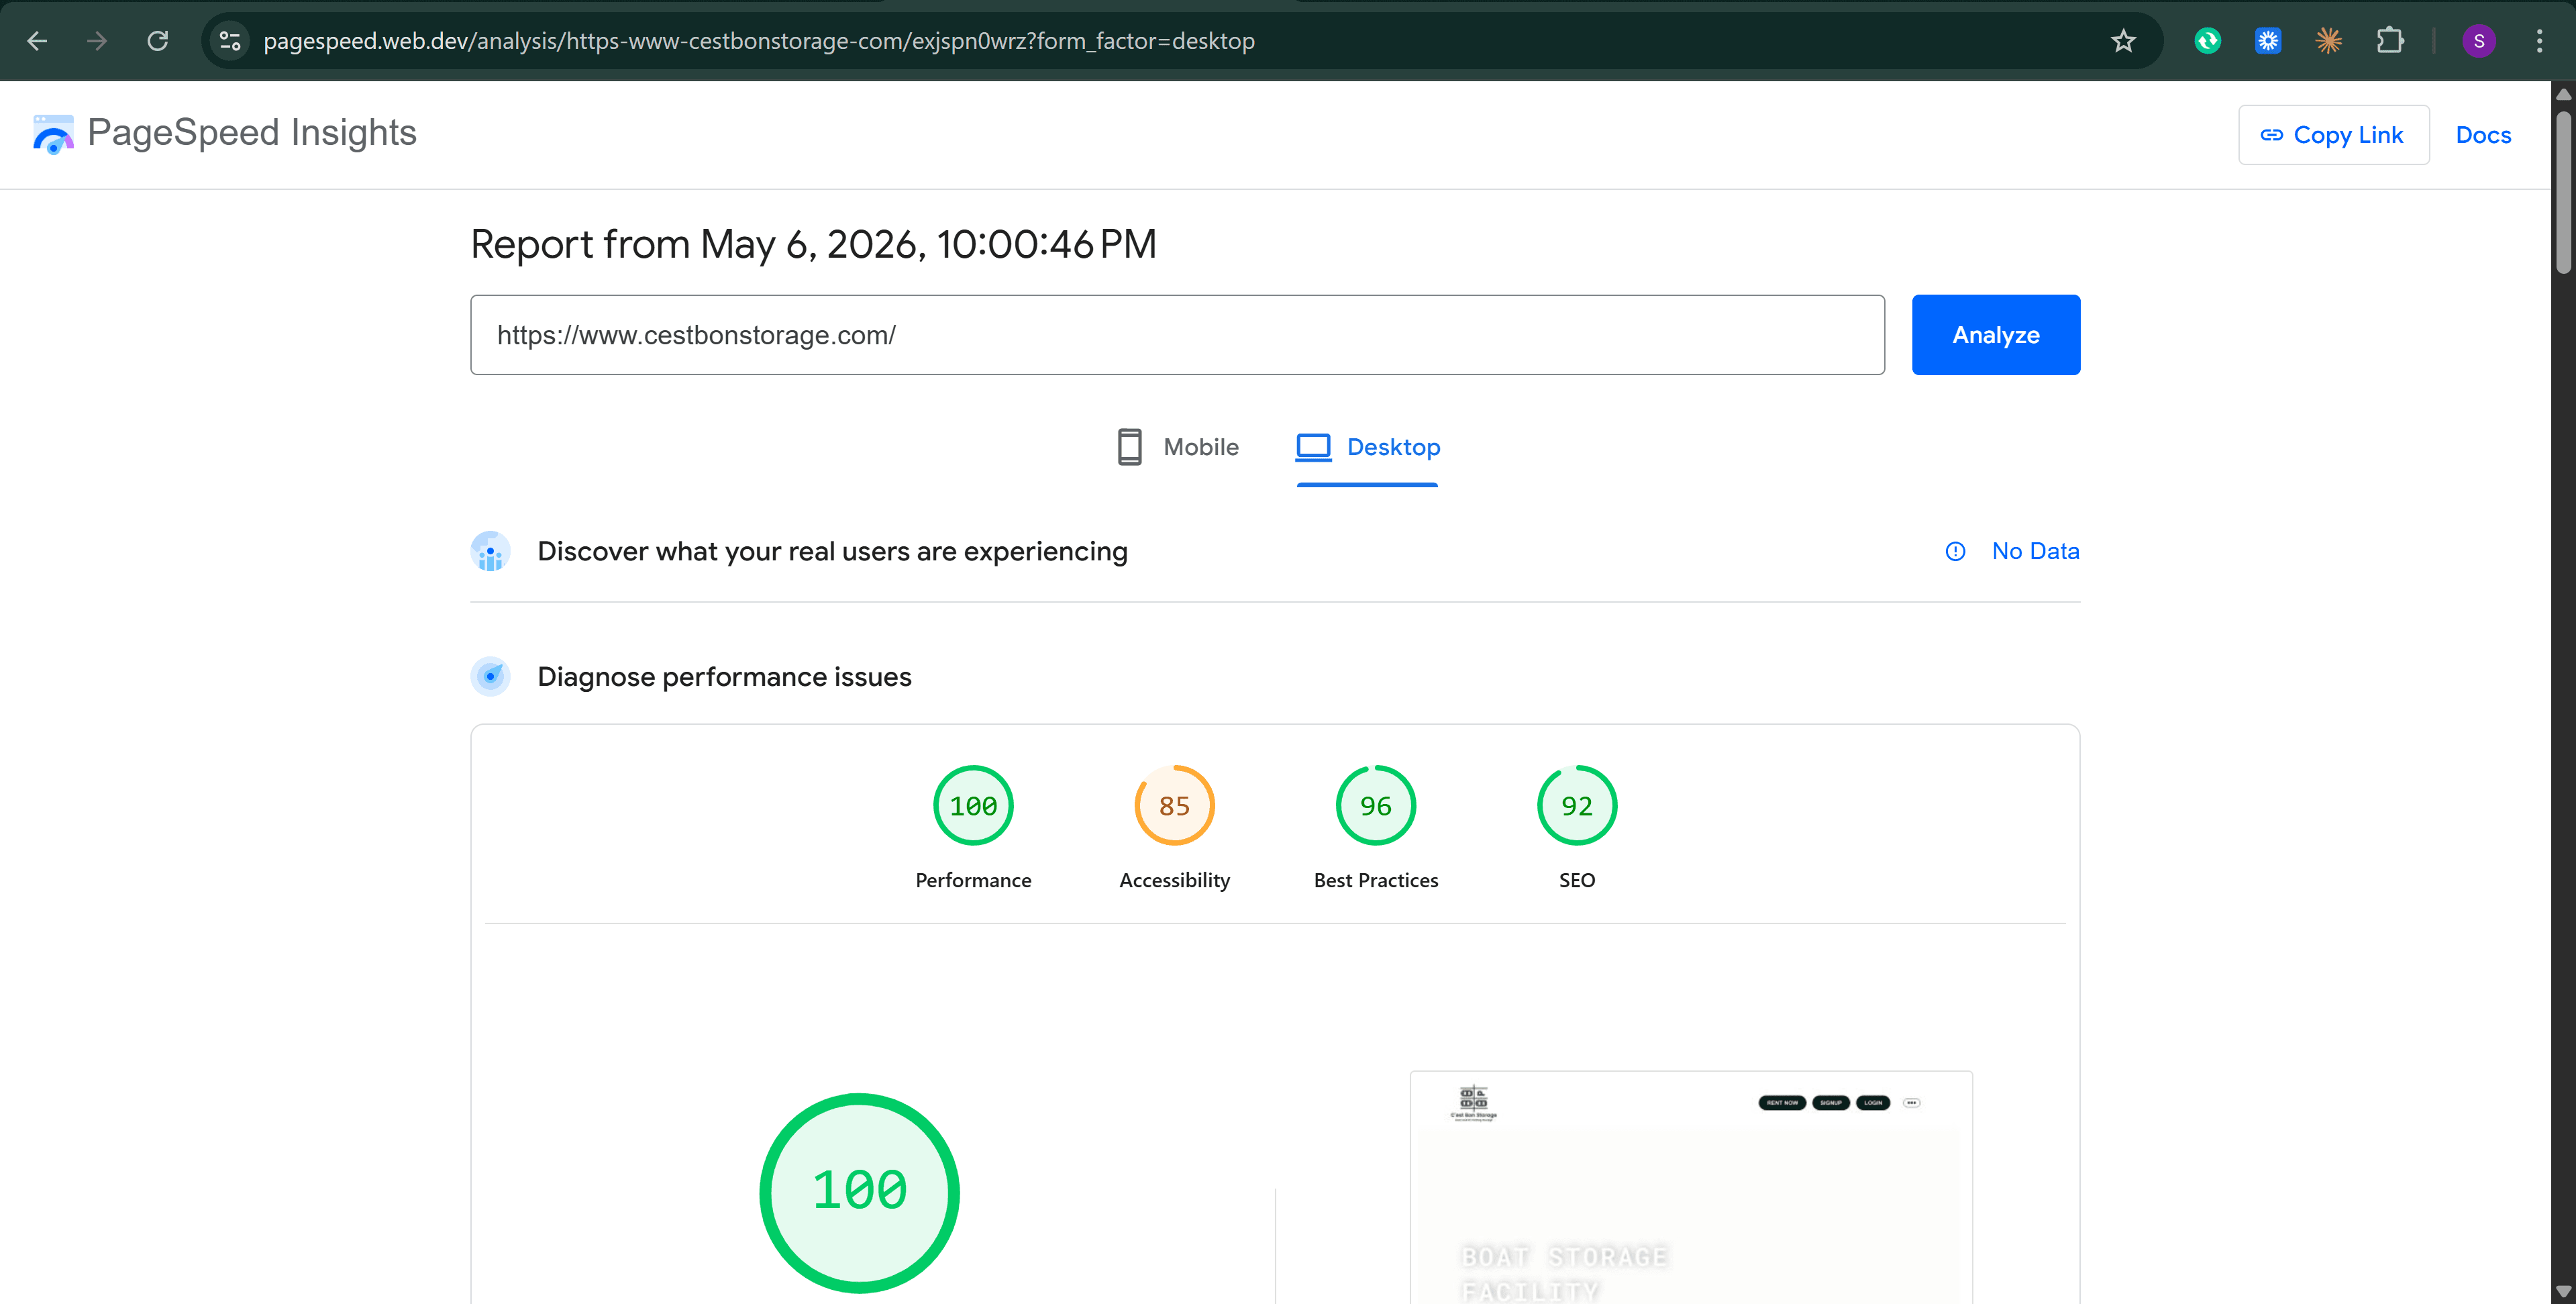
Task: Open the Extensions puzzle piece menu
Action: (2390, 41)
